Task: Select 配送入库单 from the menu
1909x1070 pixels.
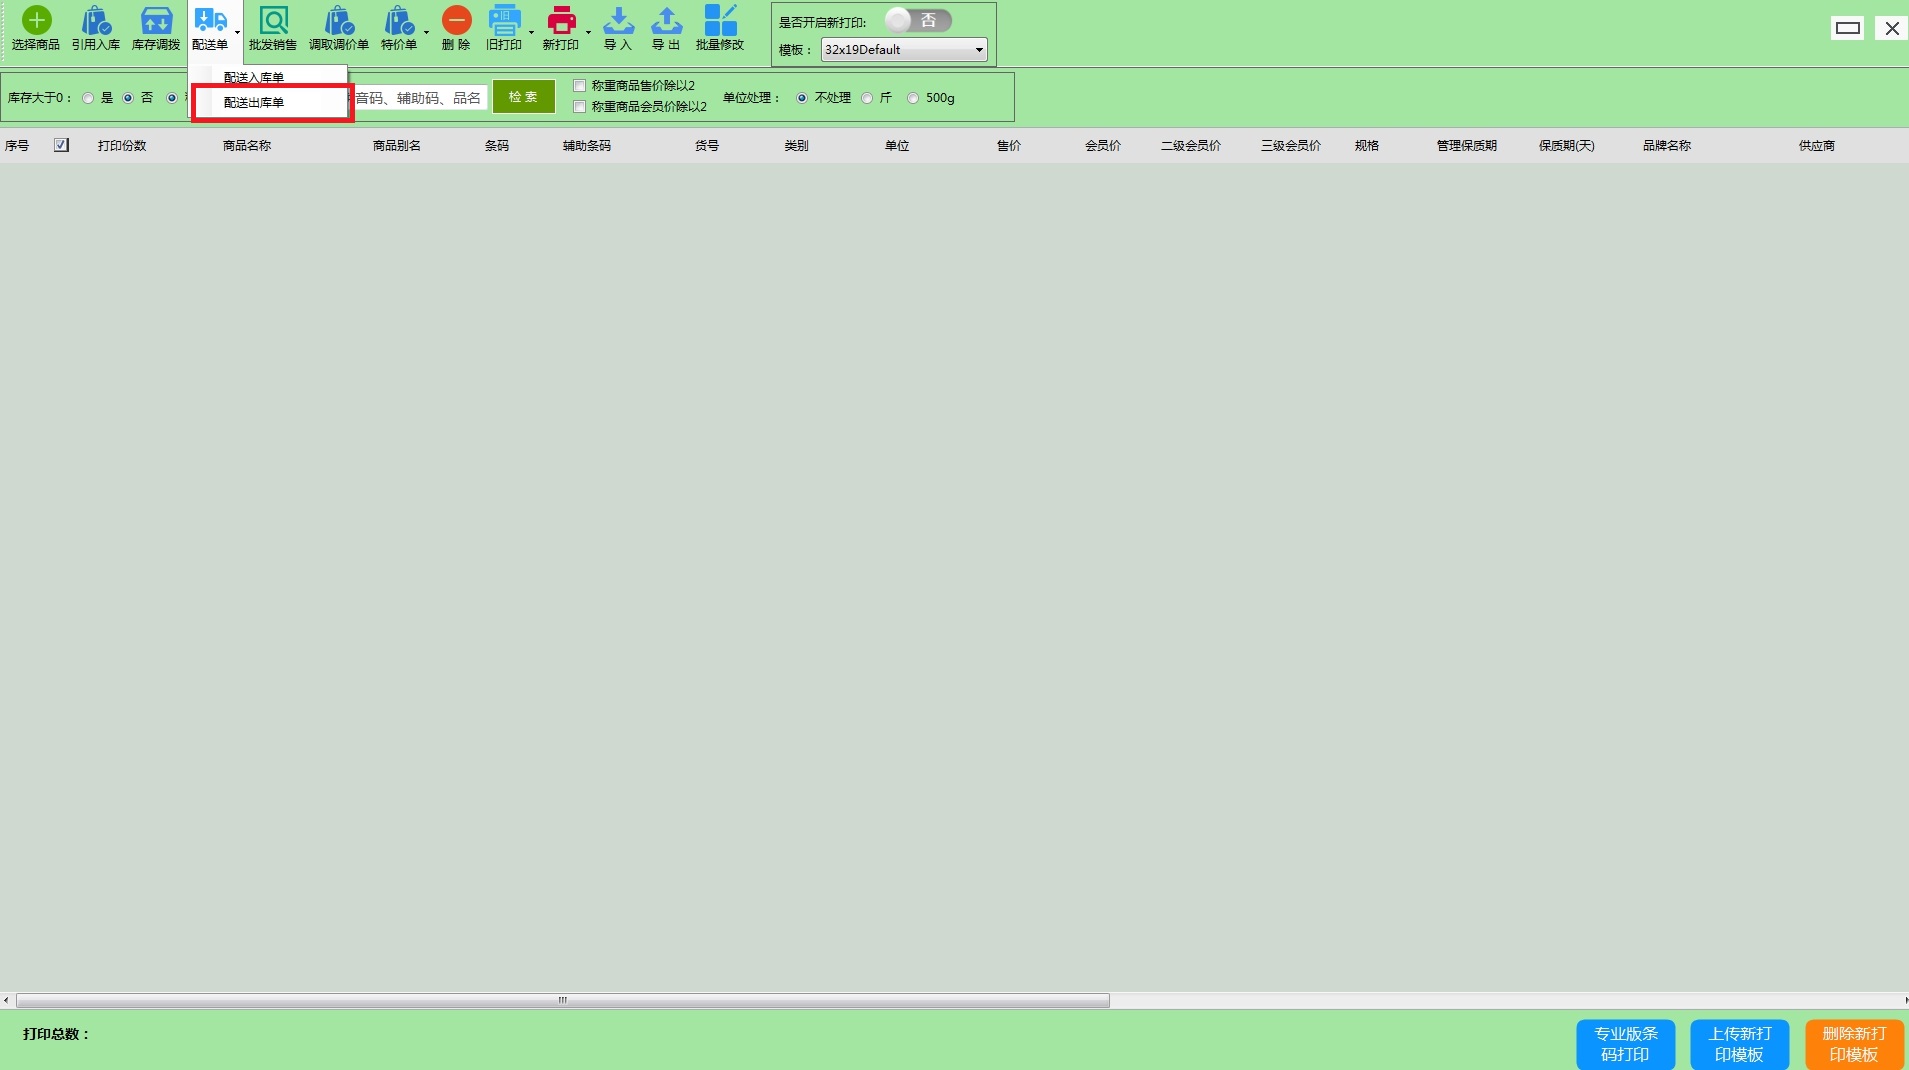Action: pyautogui.click(x=254, y=77)
